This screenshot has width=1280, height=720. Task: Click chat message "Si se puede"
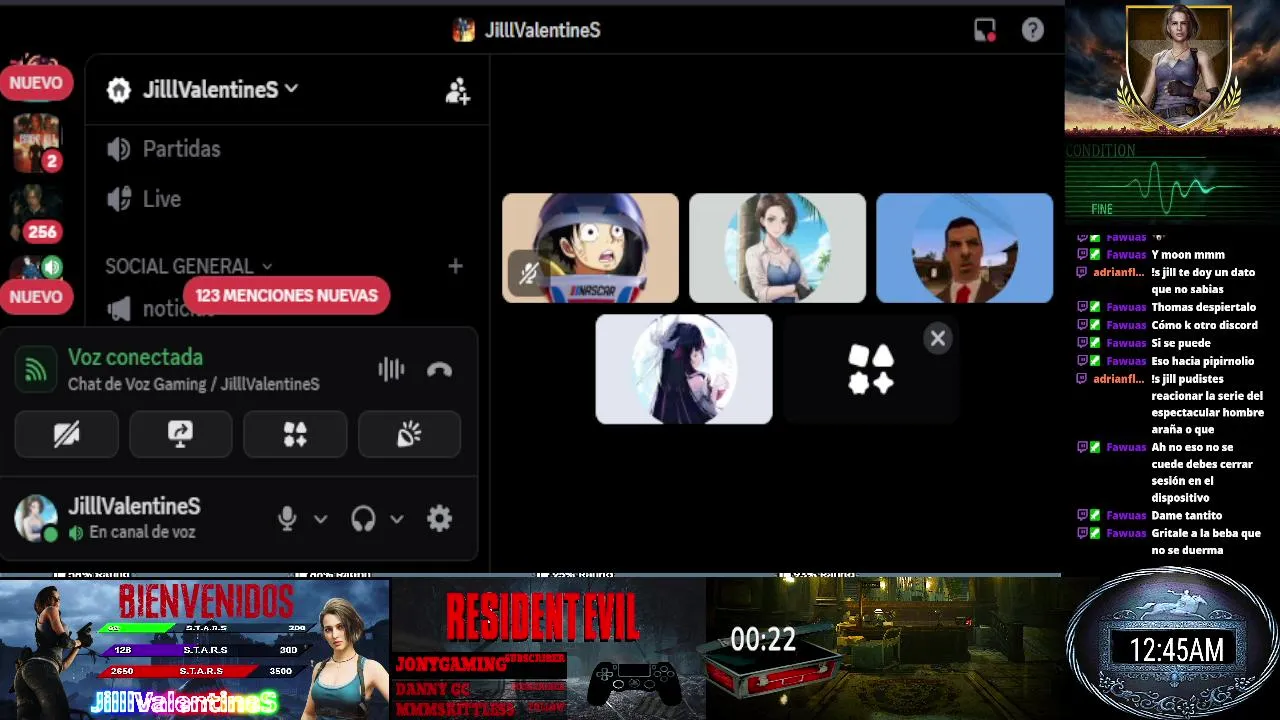pyautogui.click(x=1180, y=343)
